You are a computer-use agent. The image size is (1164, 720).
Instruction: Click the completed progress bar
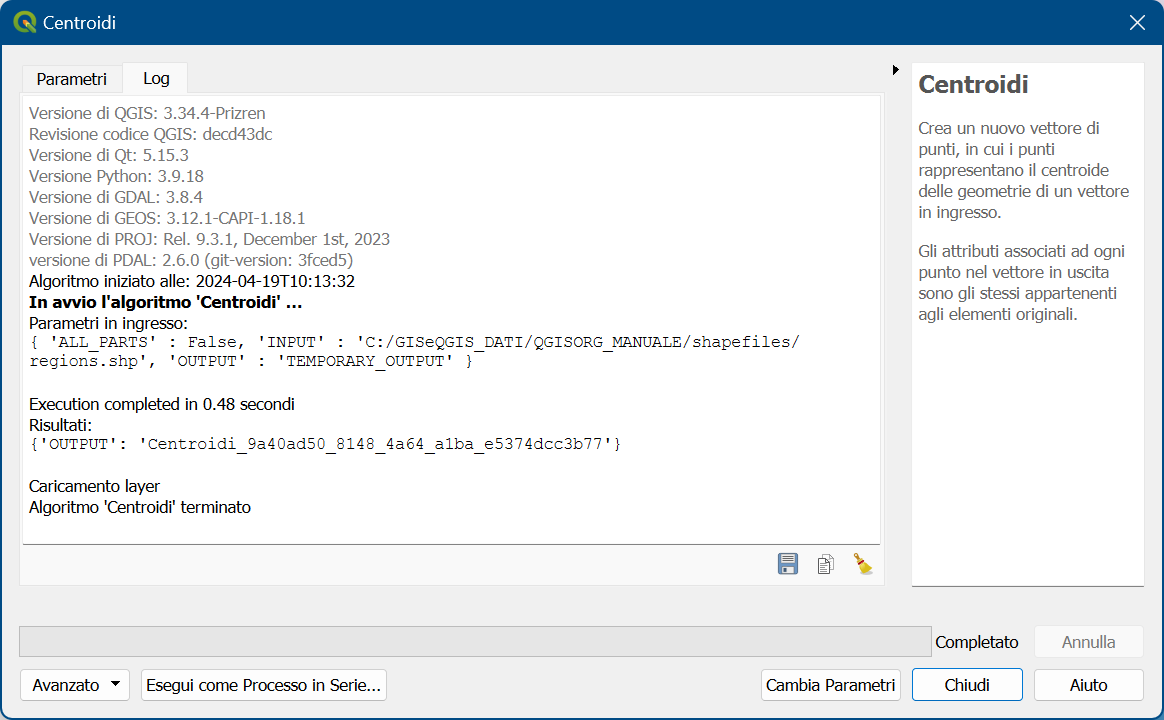tap(475, 641)
